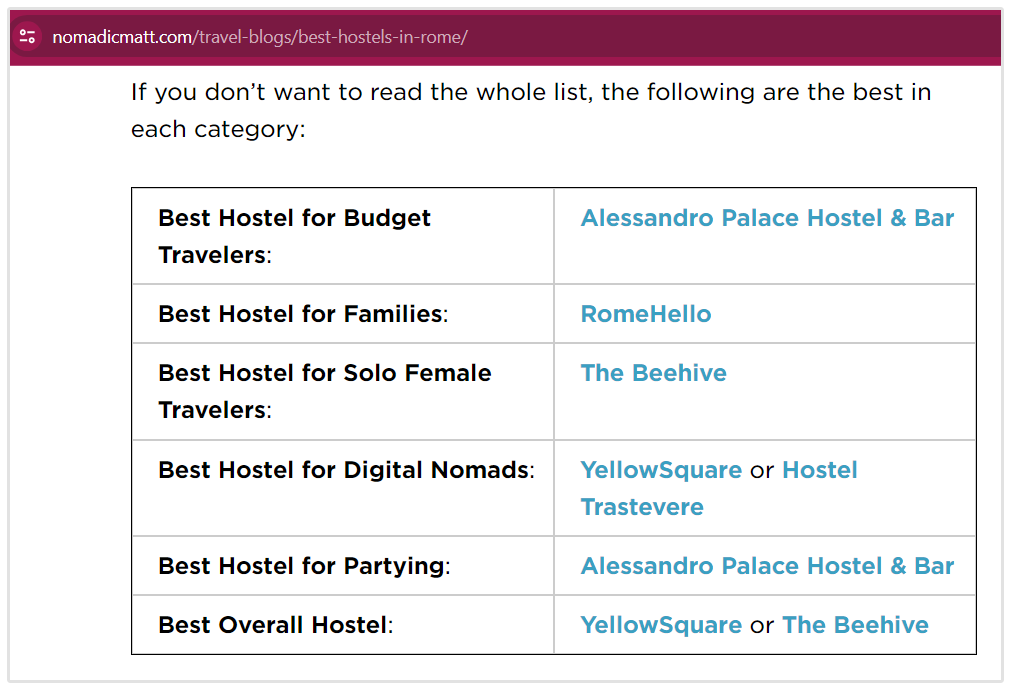Open The Beehive link in Best Overall row
This screenshot has height=690, width=1011.
coord(855,625)
